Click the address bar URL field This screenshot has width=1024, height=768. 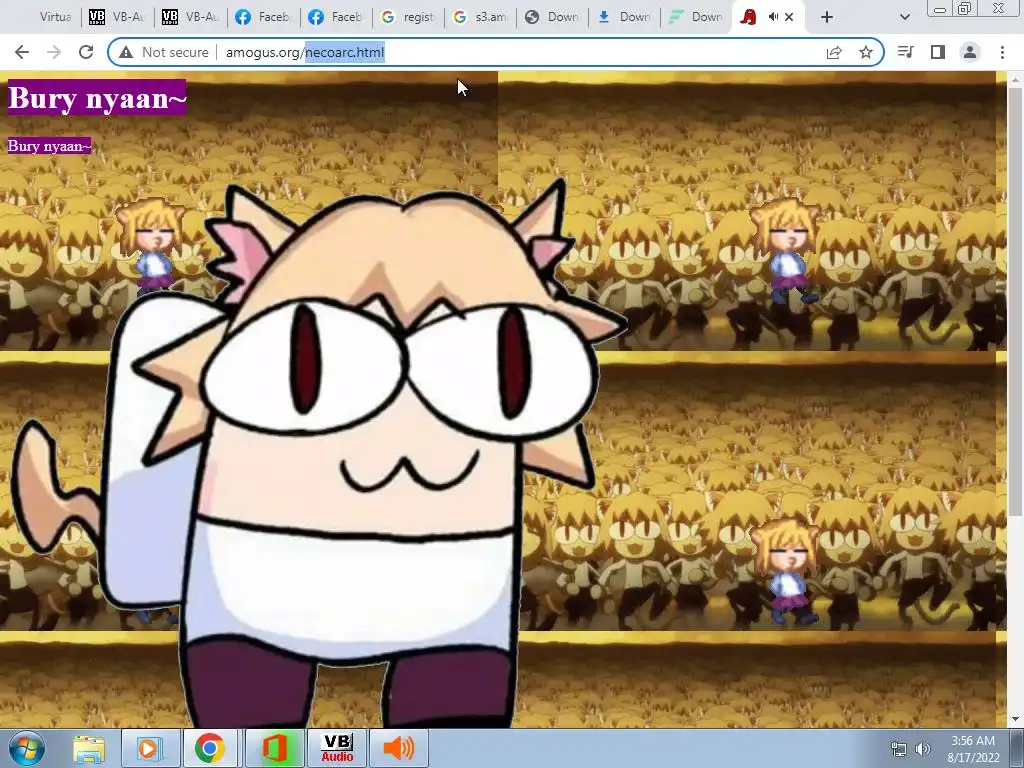coord(496,52)
